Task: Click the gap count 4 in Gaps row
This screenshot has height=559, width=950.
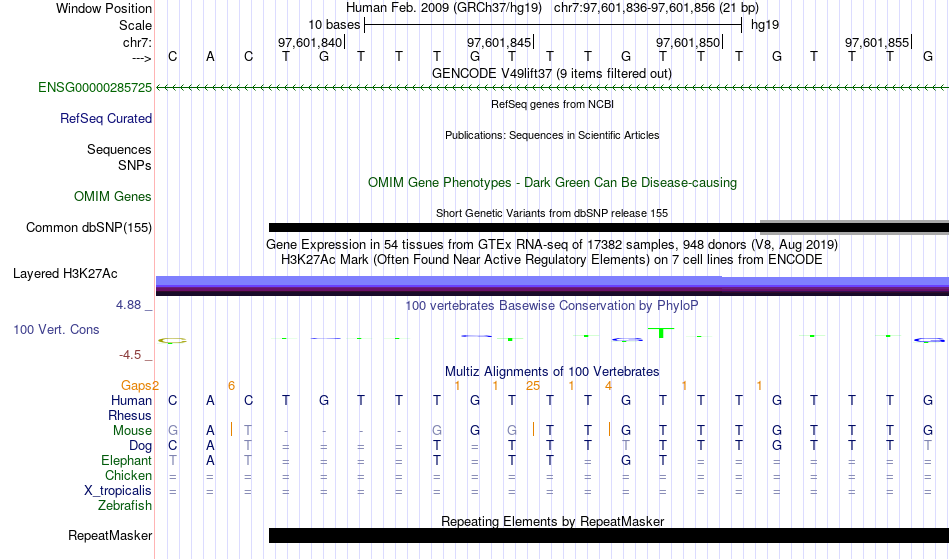Action: tap(608, 386)
